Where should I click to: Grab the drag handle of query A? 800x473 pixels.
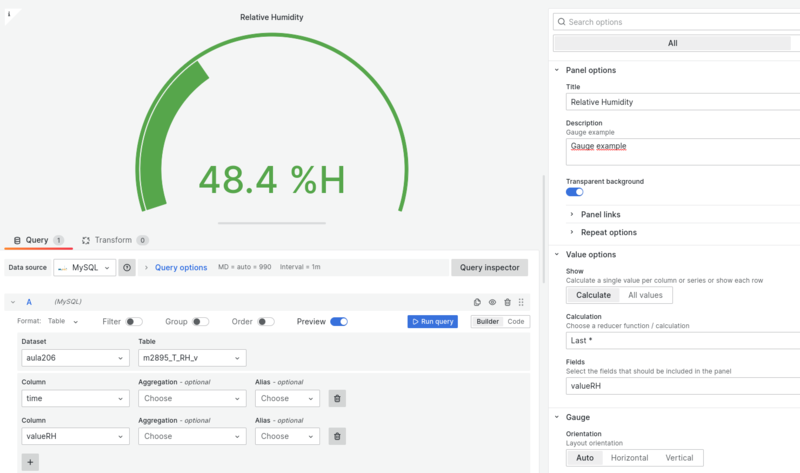coord(521,302)
